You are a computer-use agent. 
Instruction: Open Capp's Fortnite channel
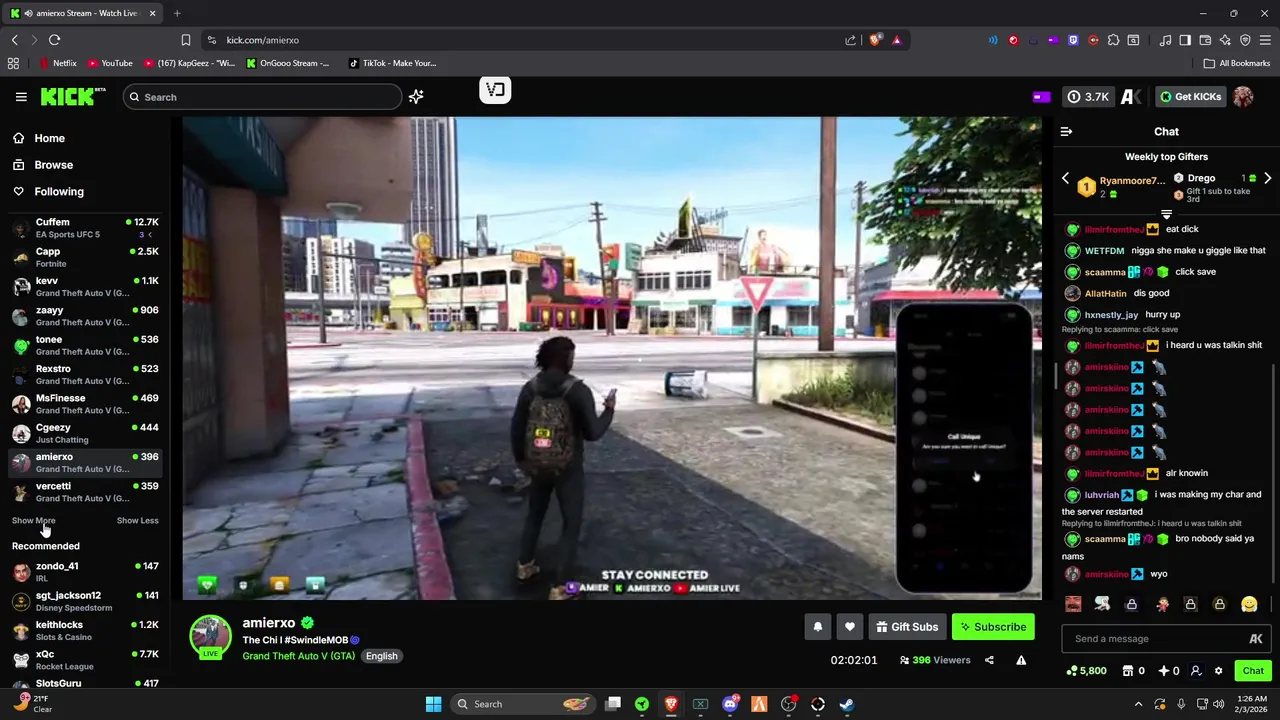[85, 257]
